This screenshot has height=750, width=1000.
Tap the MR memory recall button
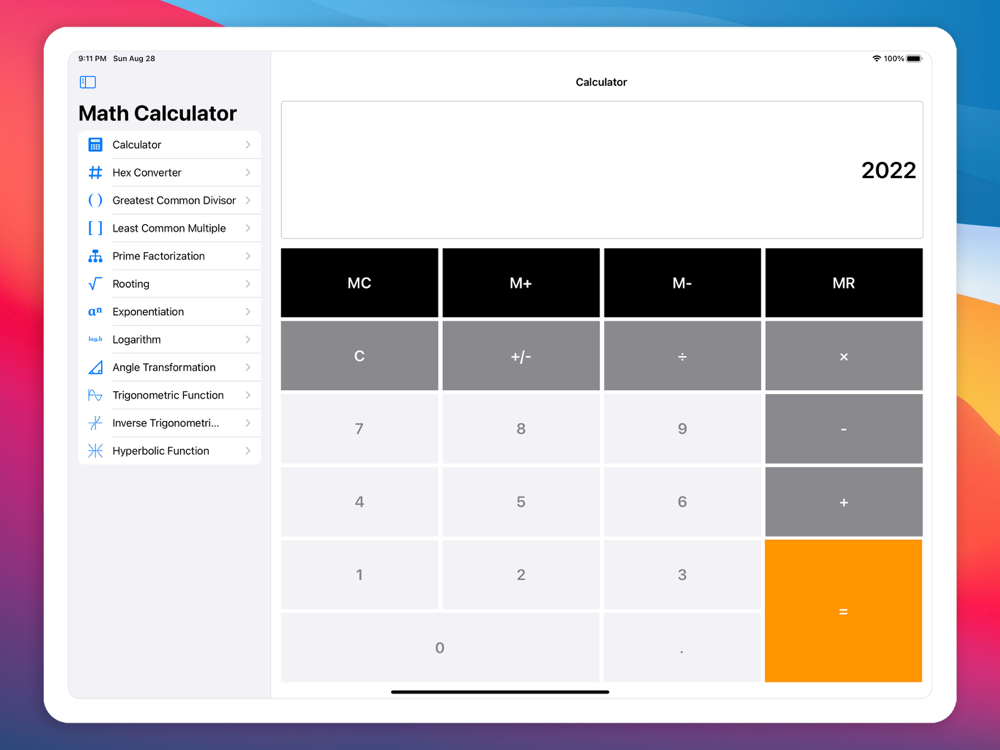click(x=844, y=283)
